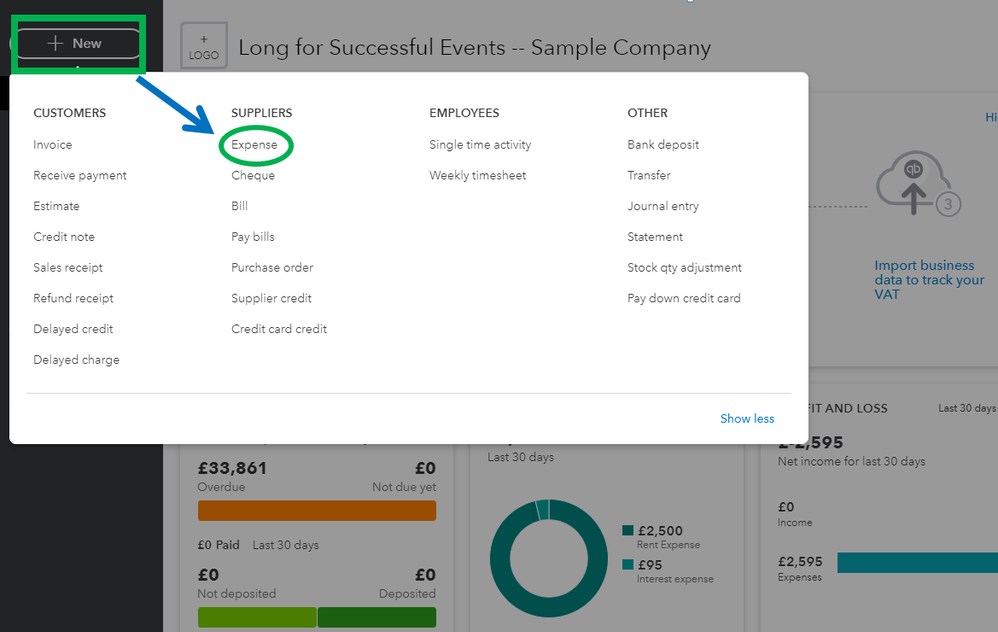Image resolution: width=998 pixels, height=632 pixels.
Task: Click the + New button
Action: [76, 43]
